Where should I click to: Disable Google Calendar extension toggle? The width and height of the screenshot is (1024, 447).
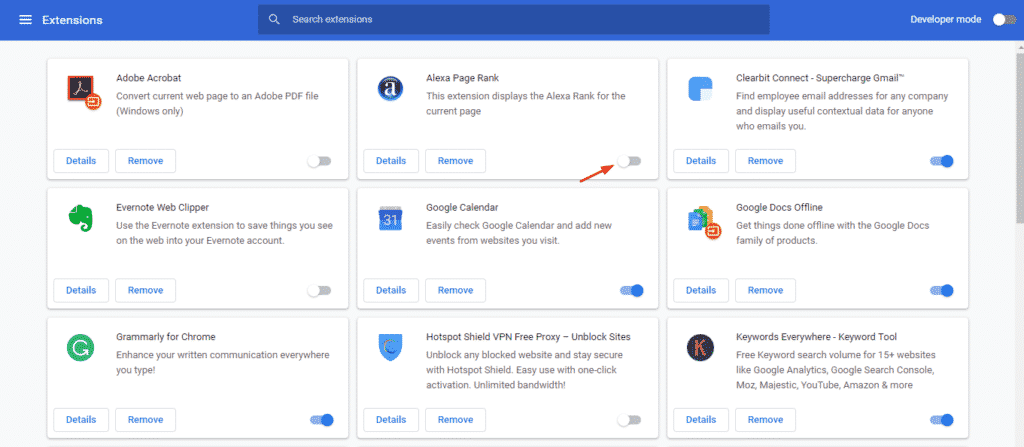coord(632,290)
